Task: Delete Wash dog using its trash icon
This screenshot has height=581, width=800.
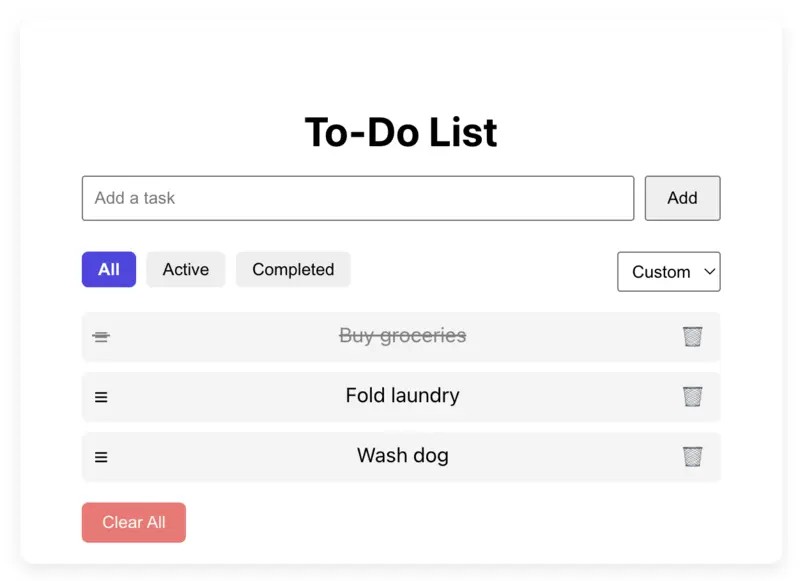Action: tap(692, 456)
